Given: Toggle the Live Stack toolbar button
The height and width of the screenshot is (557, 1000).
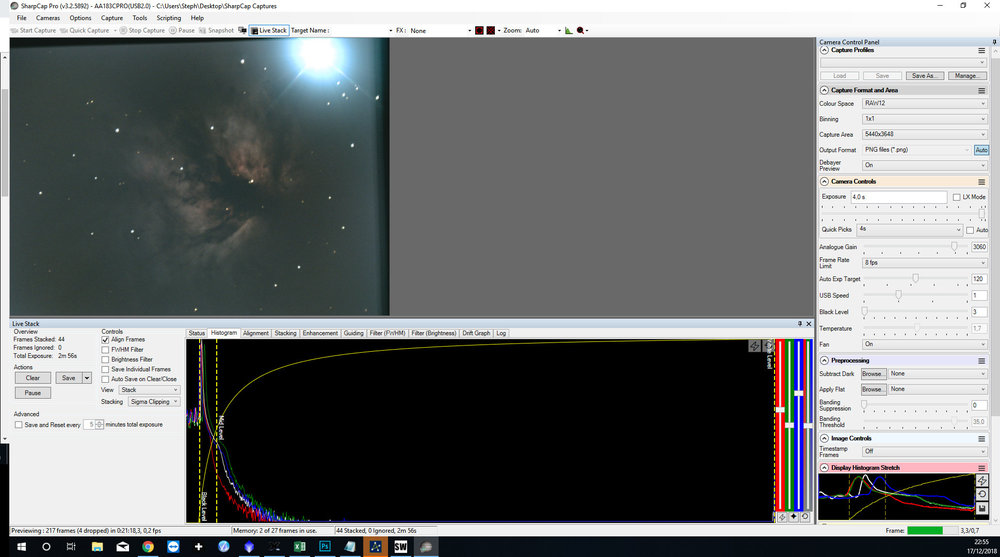Looking at the screenshot, I should click(268, 30).
